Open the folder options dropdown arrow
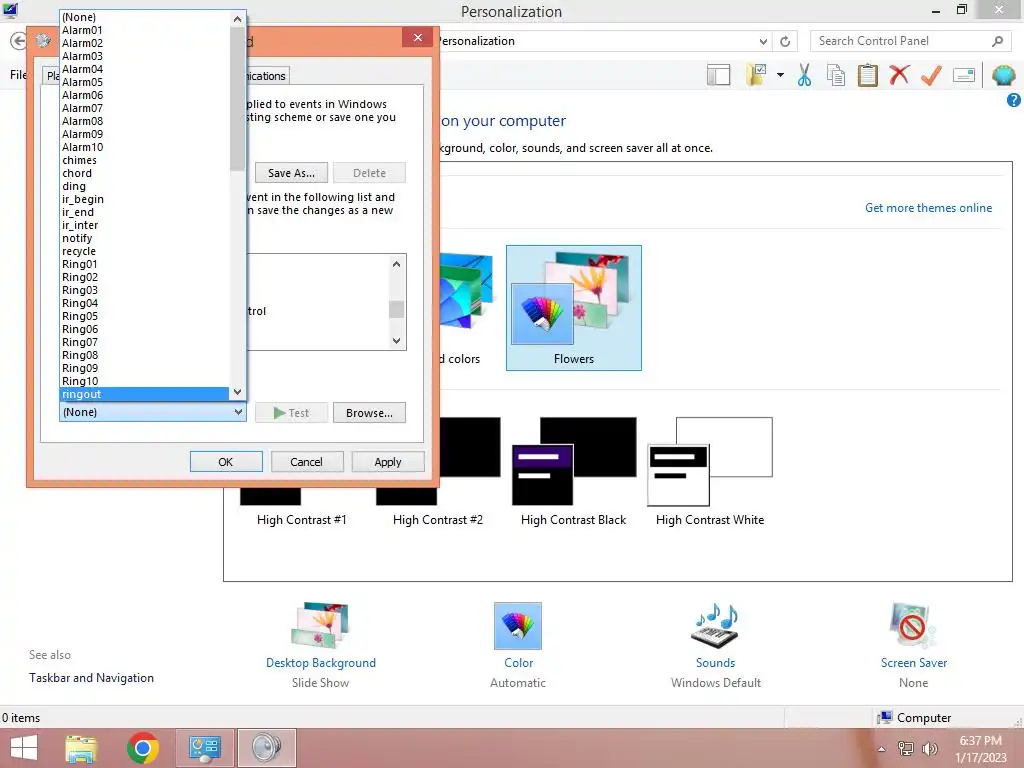The image size is (1024, 768). pyautogui.click(x=780, y=75)
